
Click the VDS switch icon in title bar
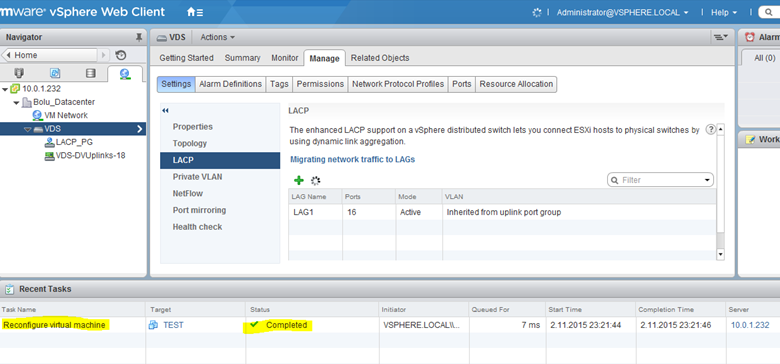tap(161, 37)
